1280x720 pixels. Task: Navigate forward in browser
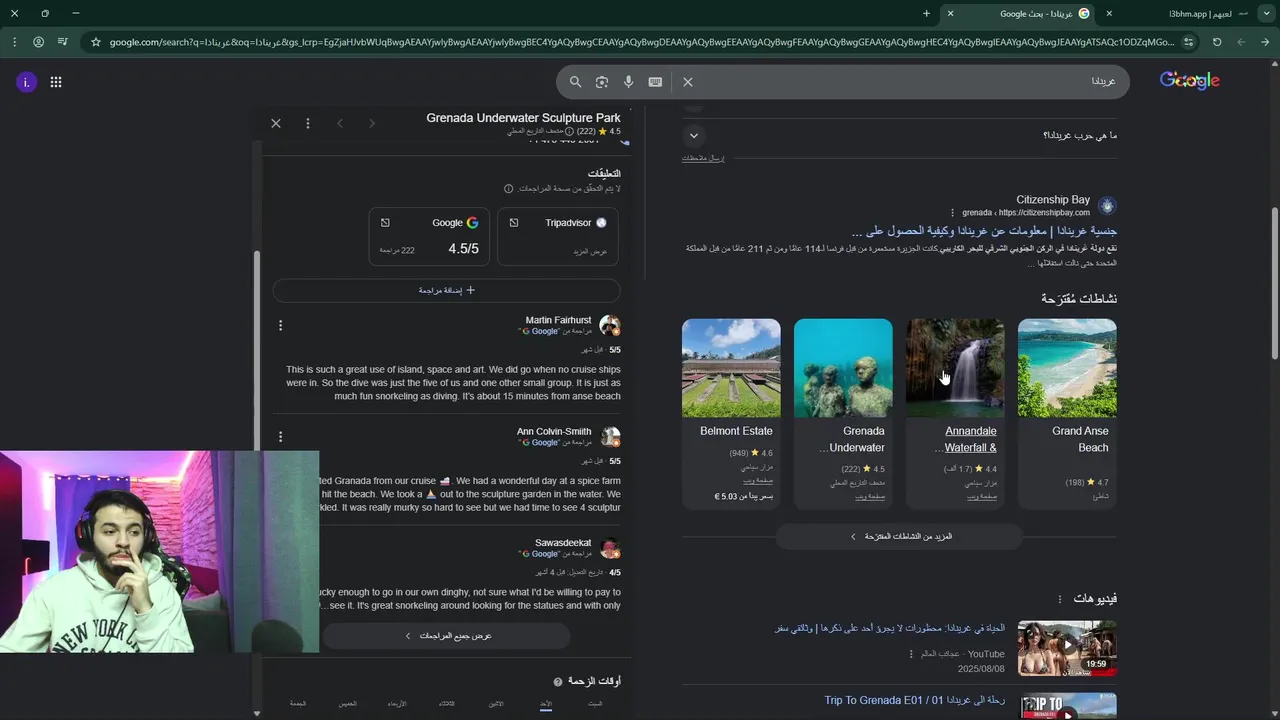[1241, 42]
